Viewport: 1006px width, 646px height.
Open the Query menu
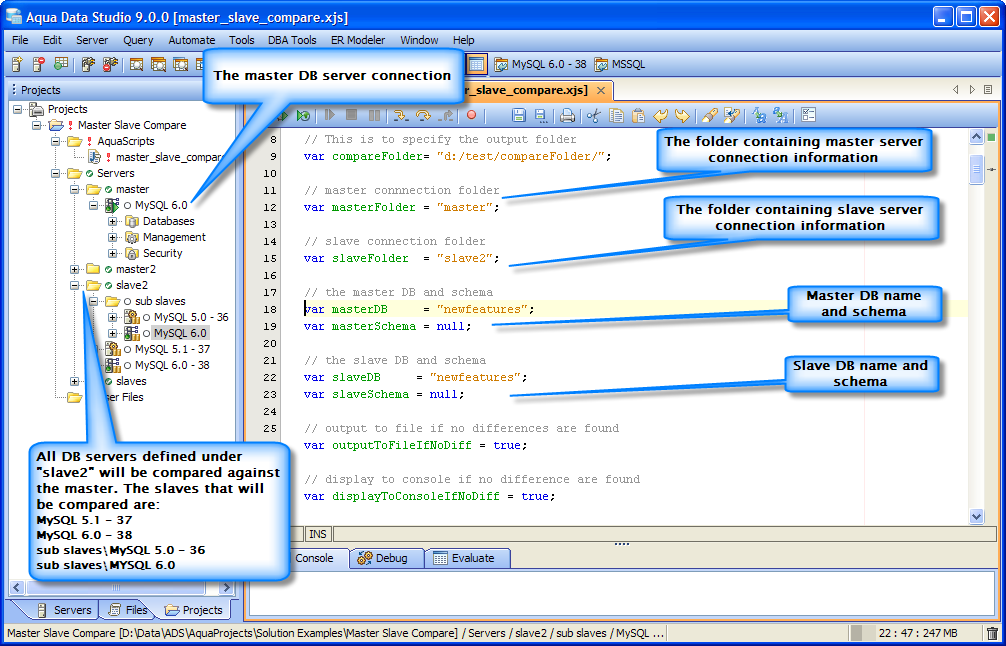[x=138, y=40]
